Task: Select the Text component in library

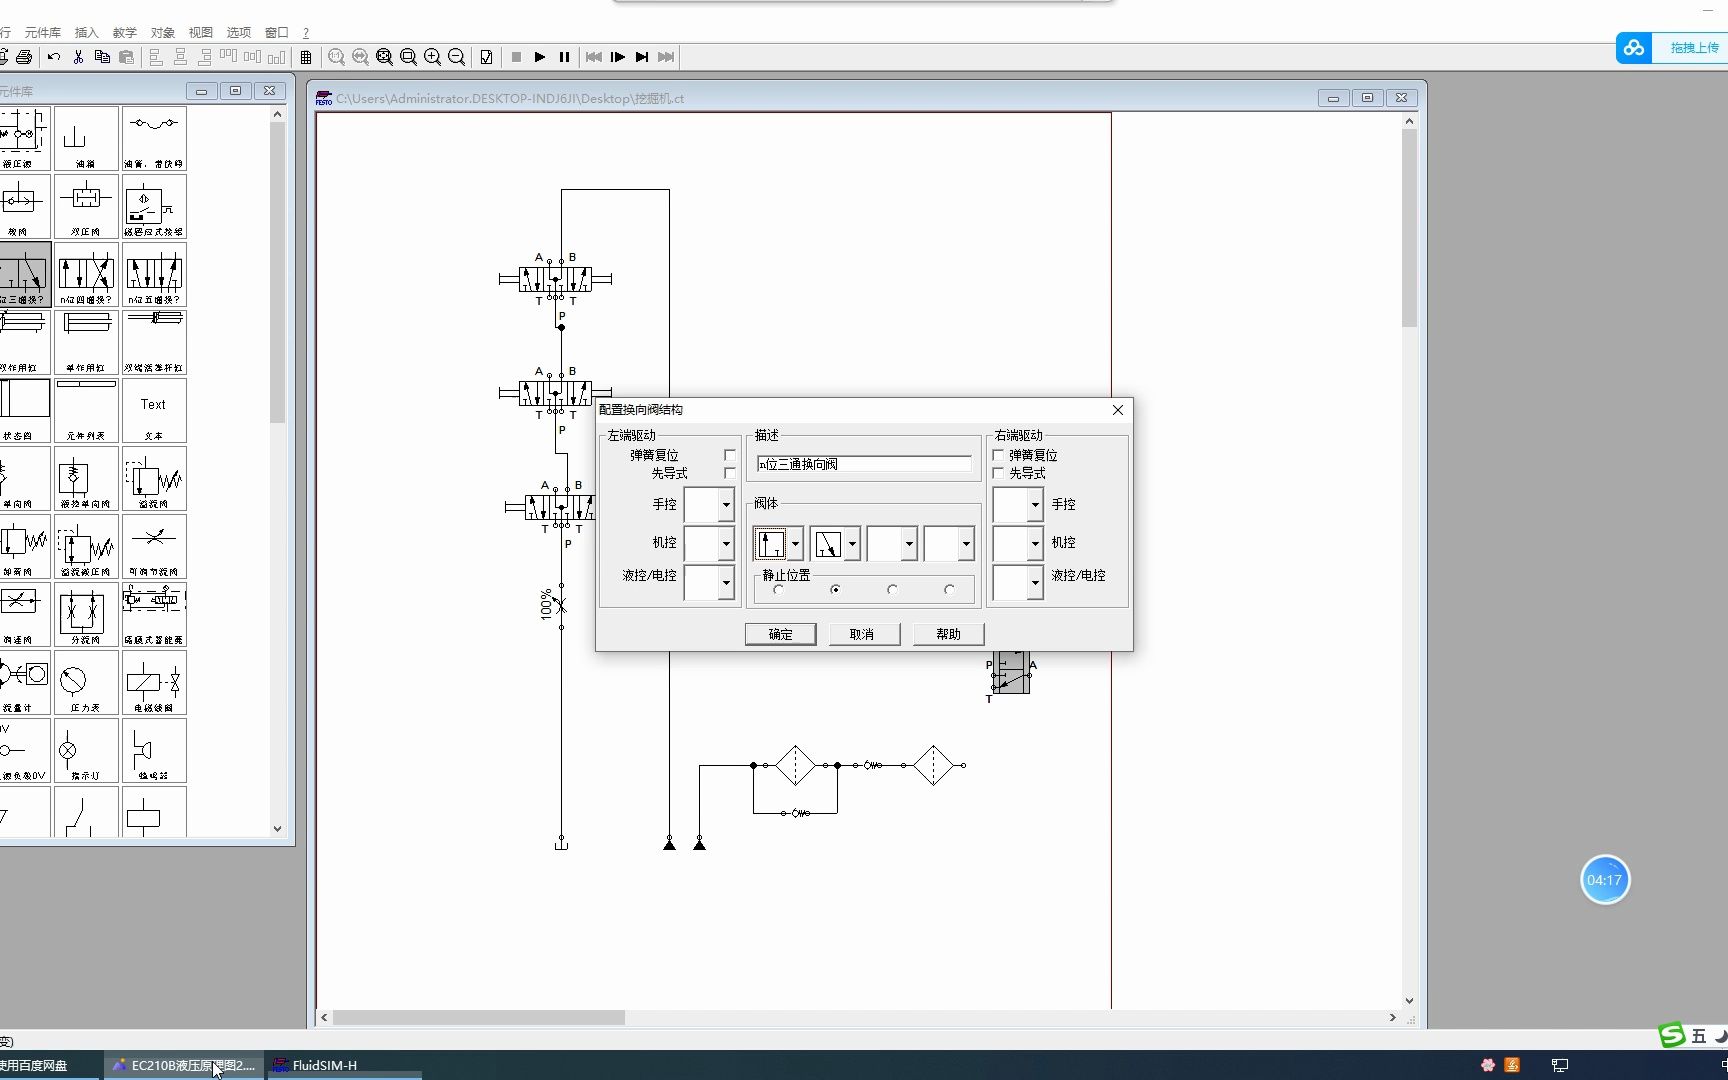Action: pos(154,410)
